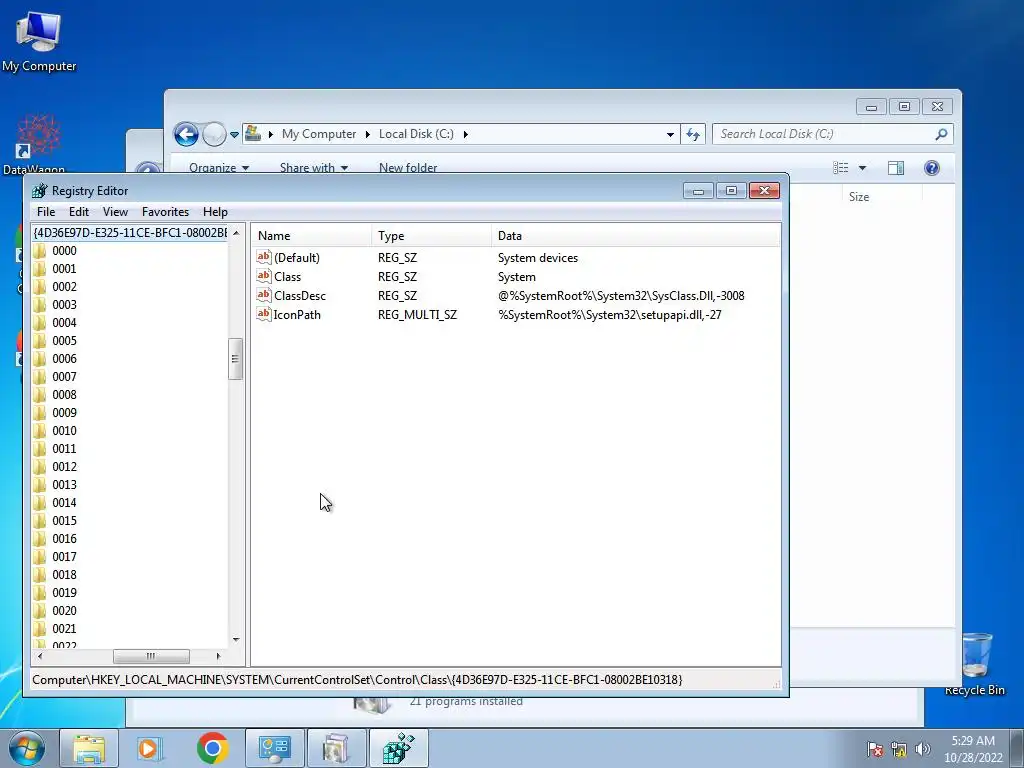Sort values by the Type column header
This screenshot has width=1024, height=768.
point(432,236)
